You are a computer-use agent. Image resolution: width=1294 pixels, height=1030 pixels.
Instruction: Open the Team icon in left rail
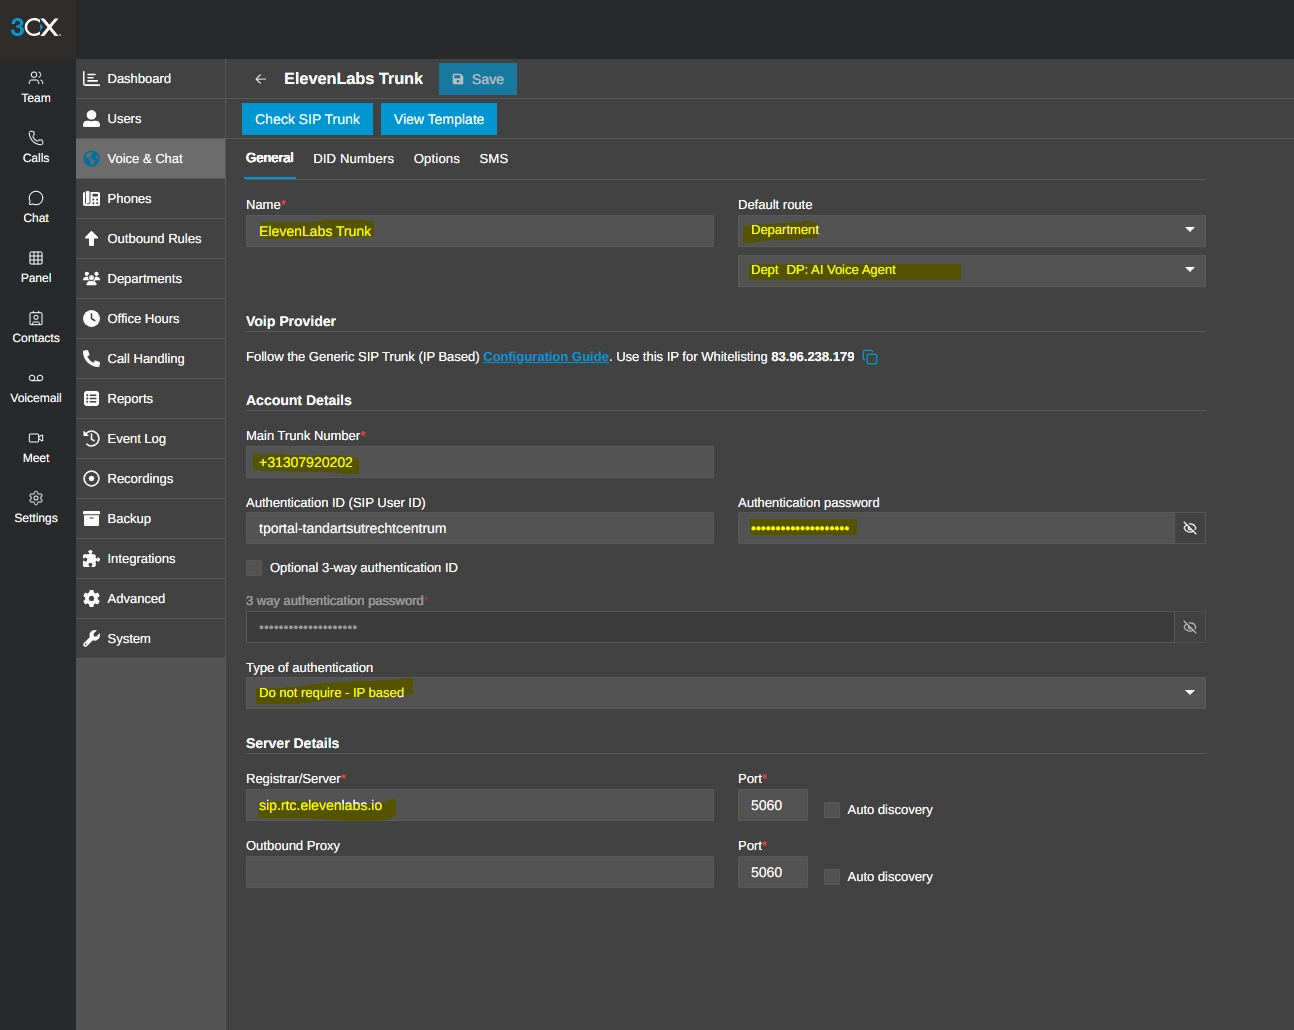[36, 78]
